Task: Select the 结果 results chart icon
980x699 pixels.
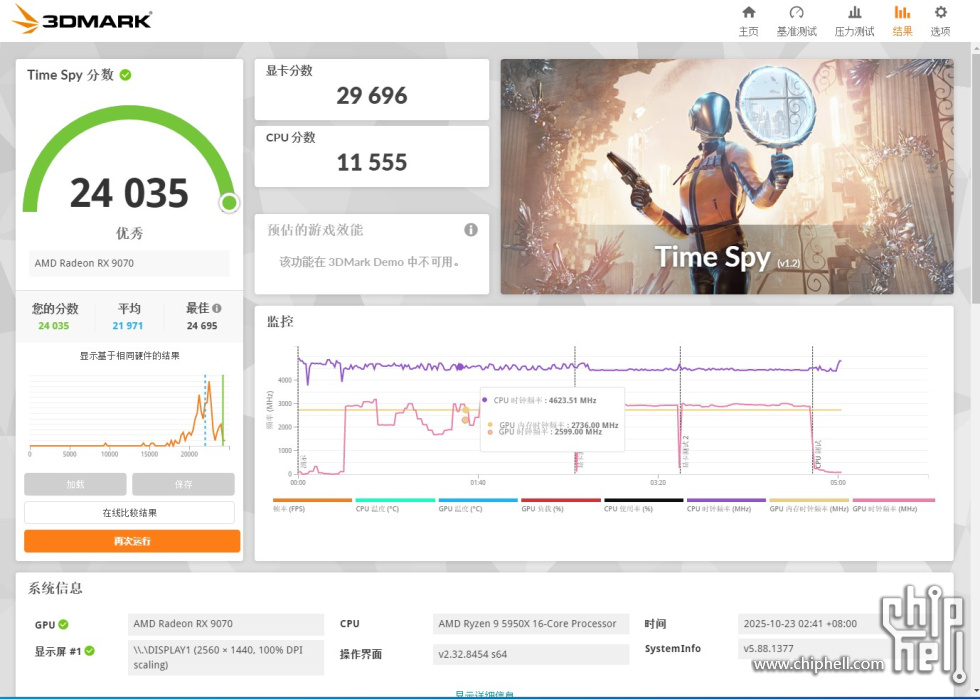Action: (902, 13)
